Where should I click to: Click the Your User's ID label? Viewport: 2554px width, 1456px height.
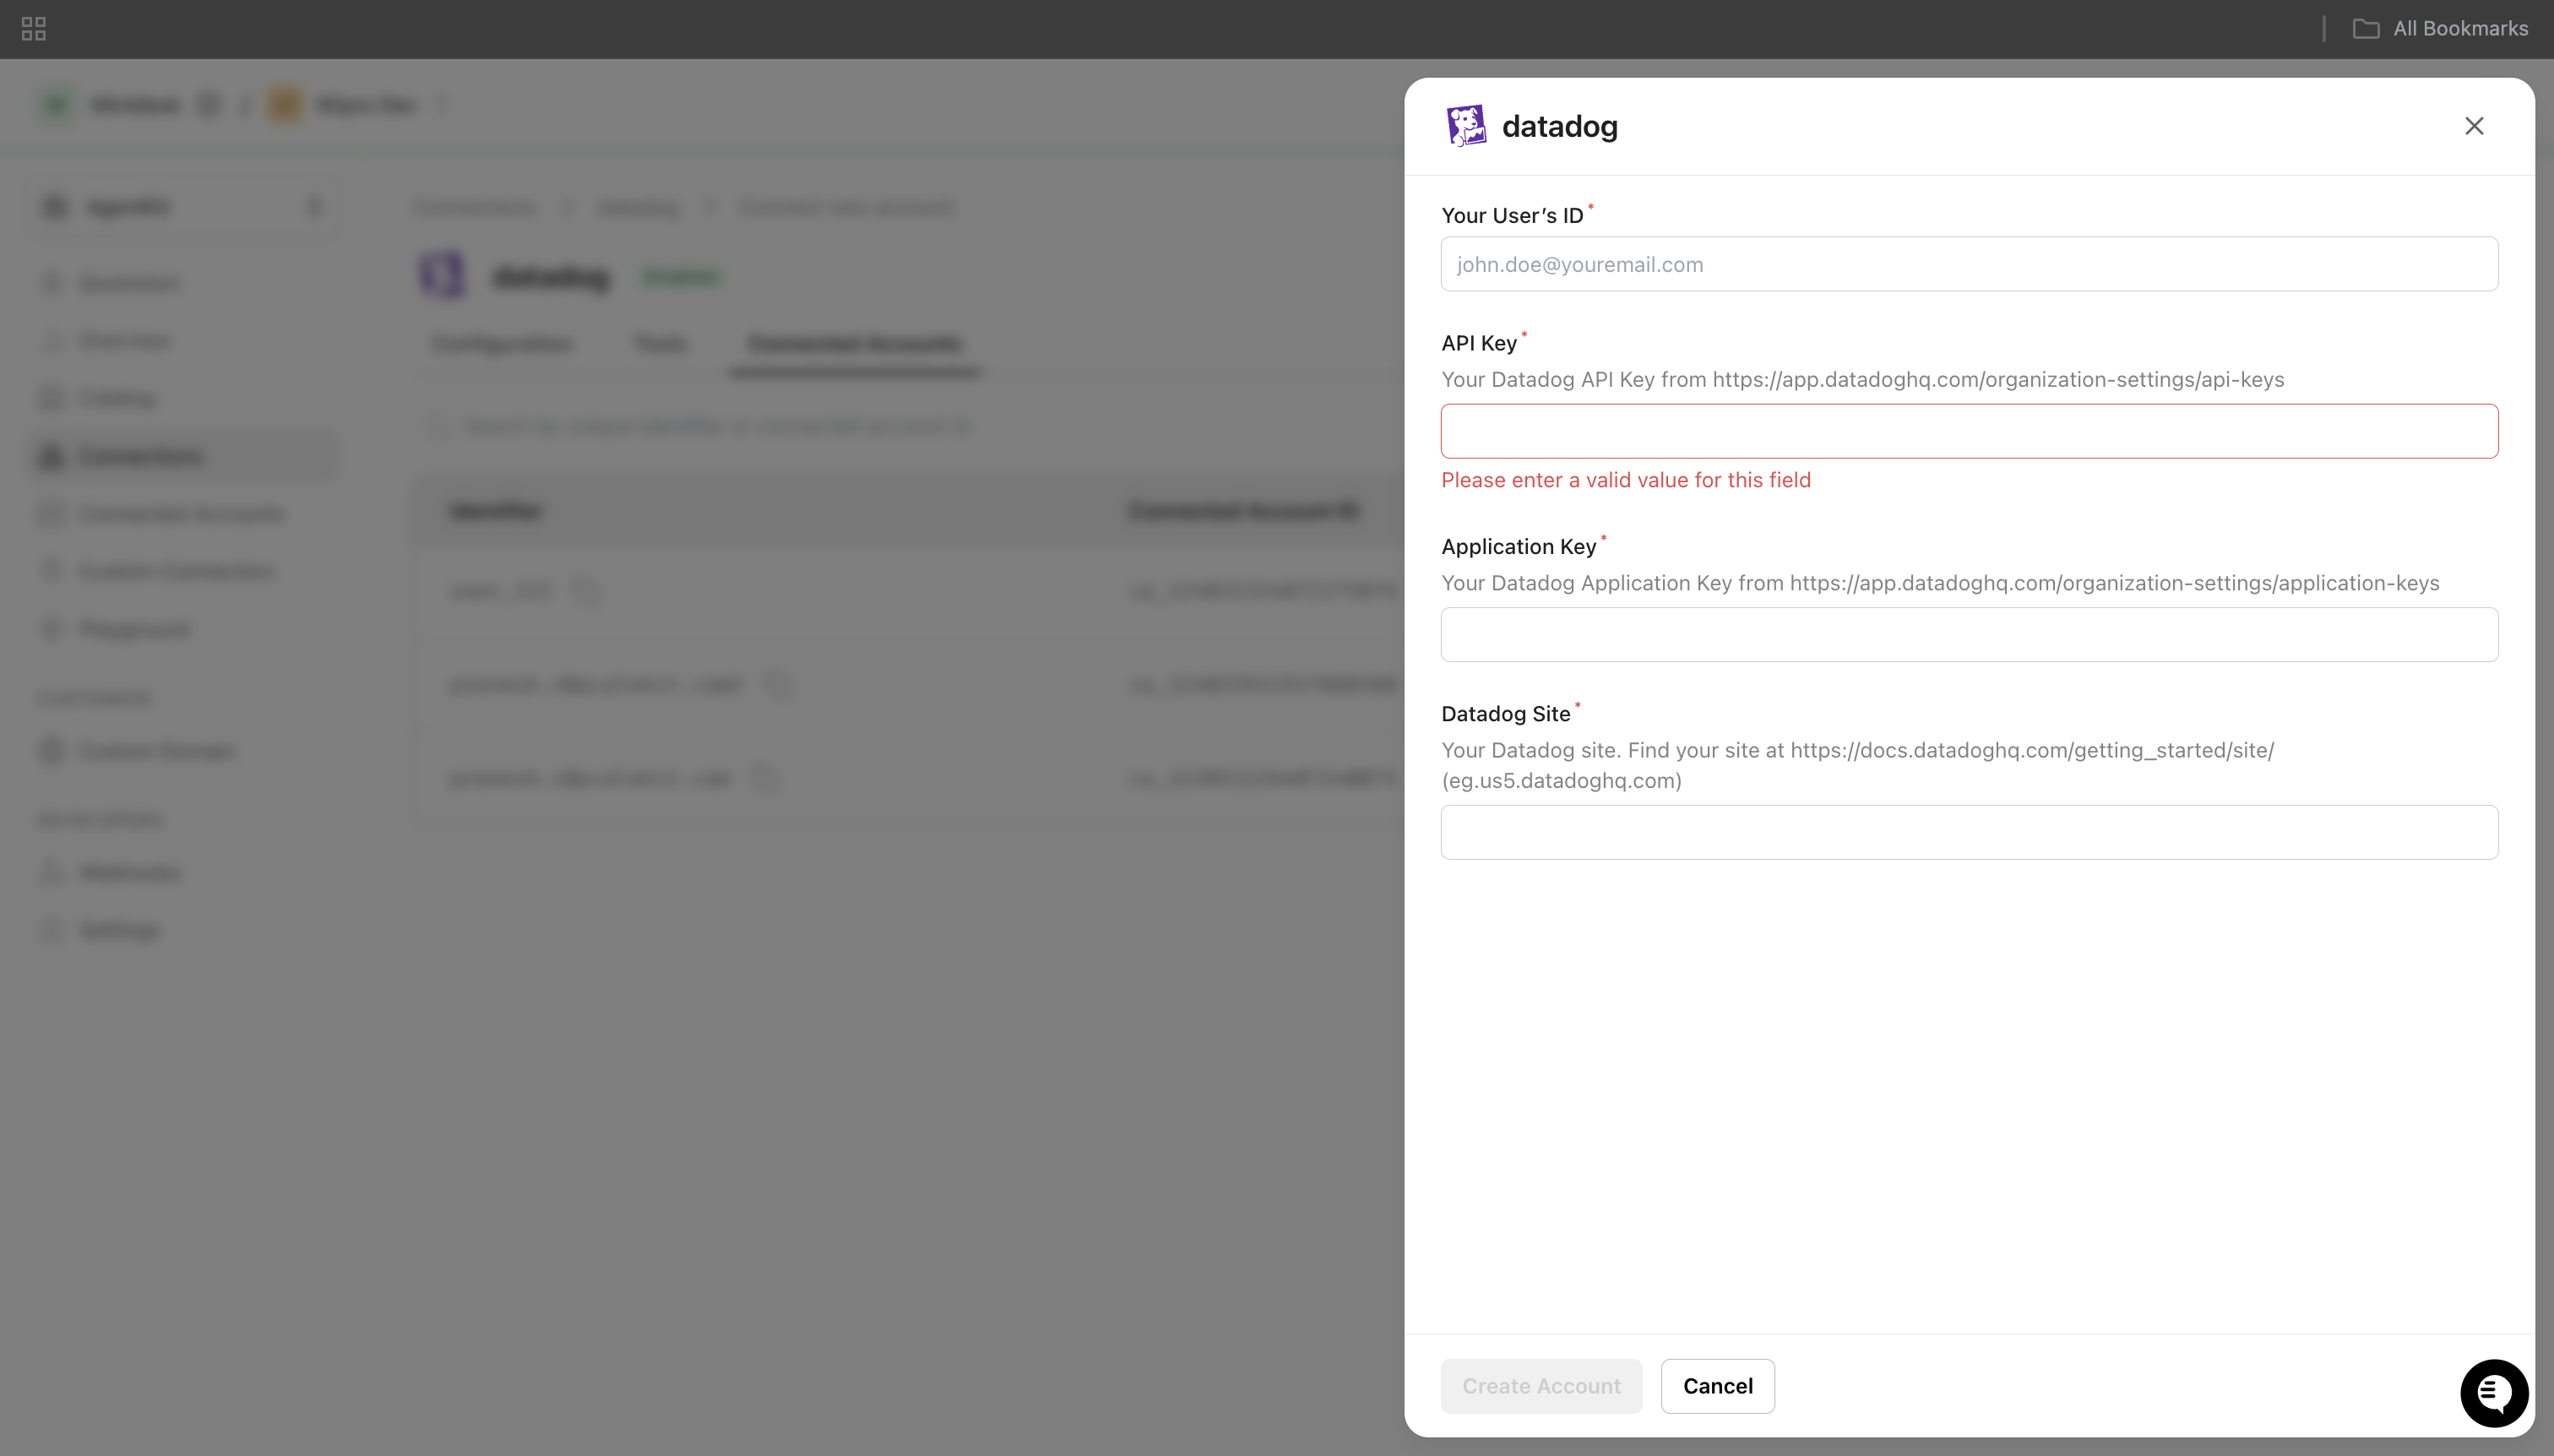[x=1512, y=215]
